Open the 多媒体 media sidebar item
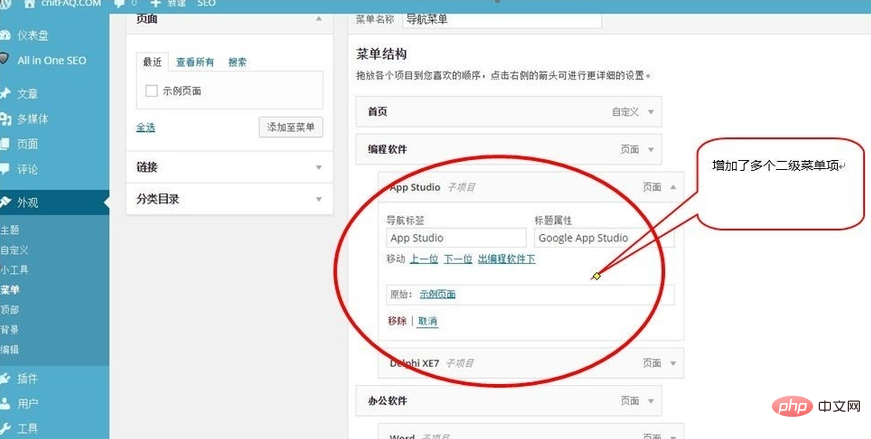This screenshot has height=439, width=871. [32, 119]
